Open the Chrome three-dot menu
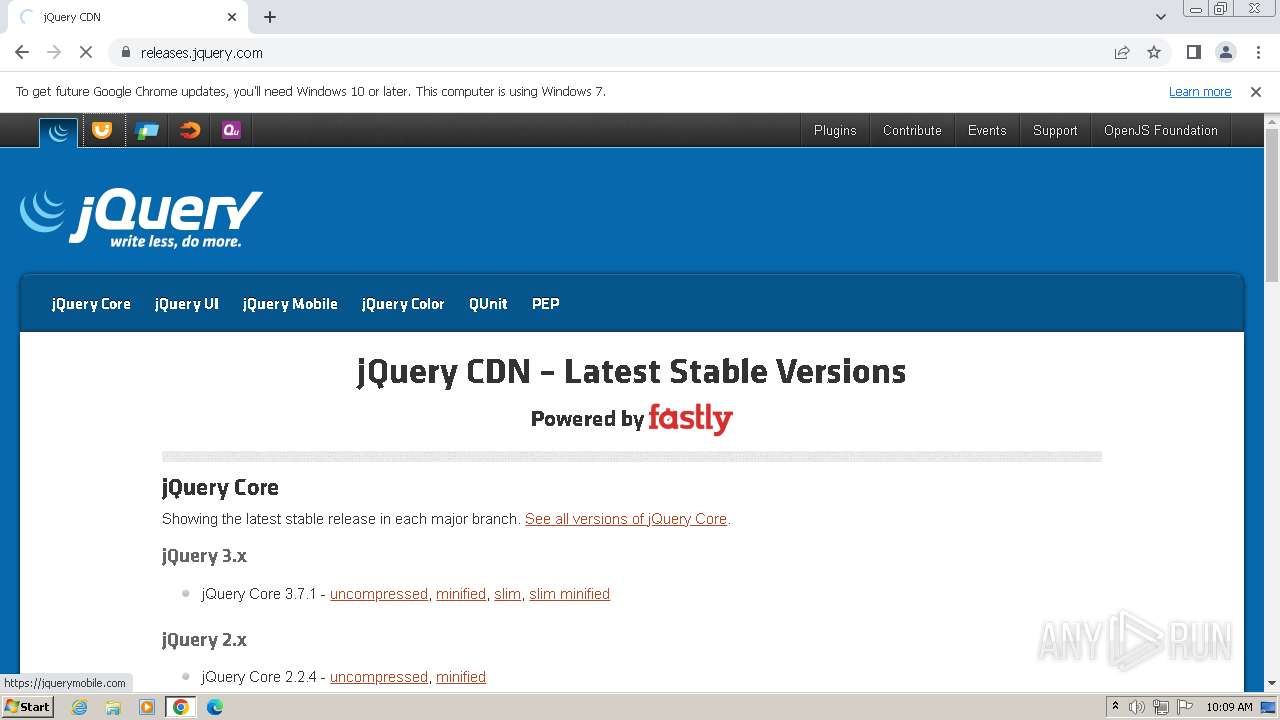1280x720 pixels. (x=1258, y=52)
